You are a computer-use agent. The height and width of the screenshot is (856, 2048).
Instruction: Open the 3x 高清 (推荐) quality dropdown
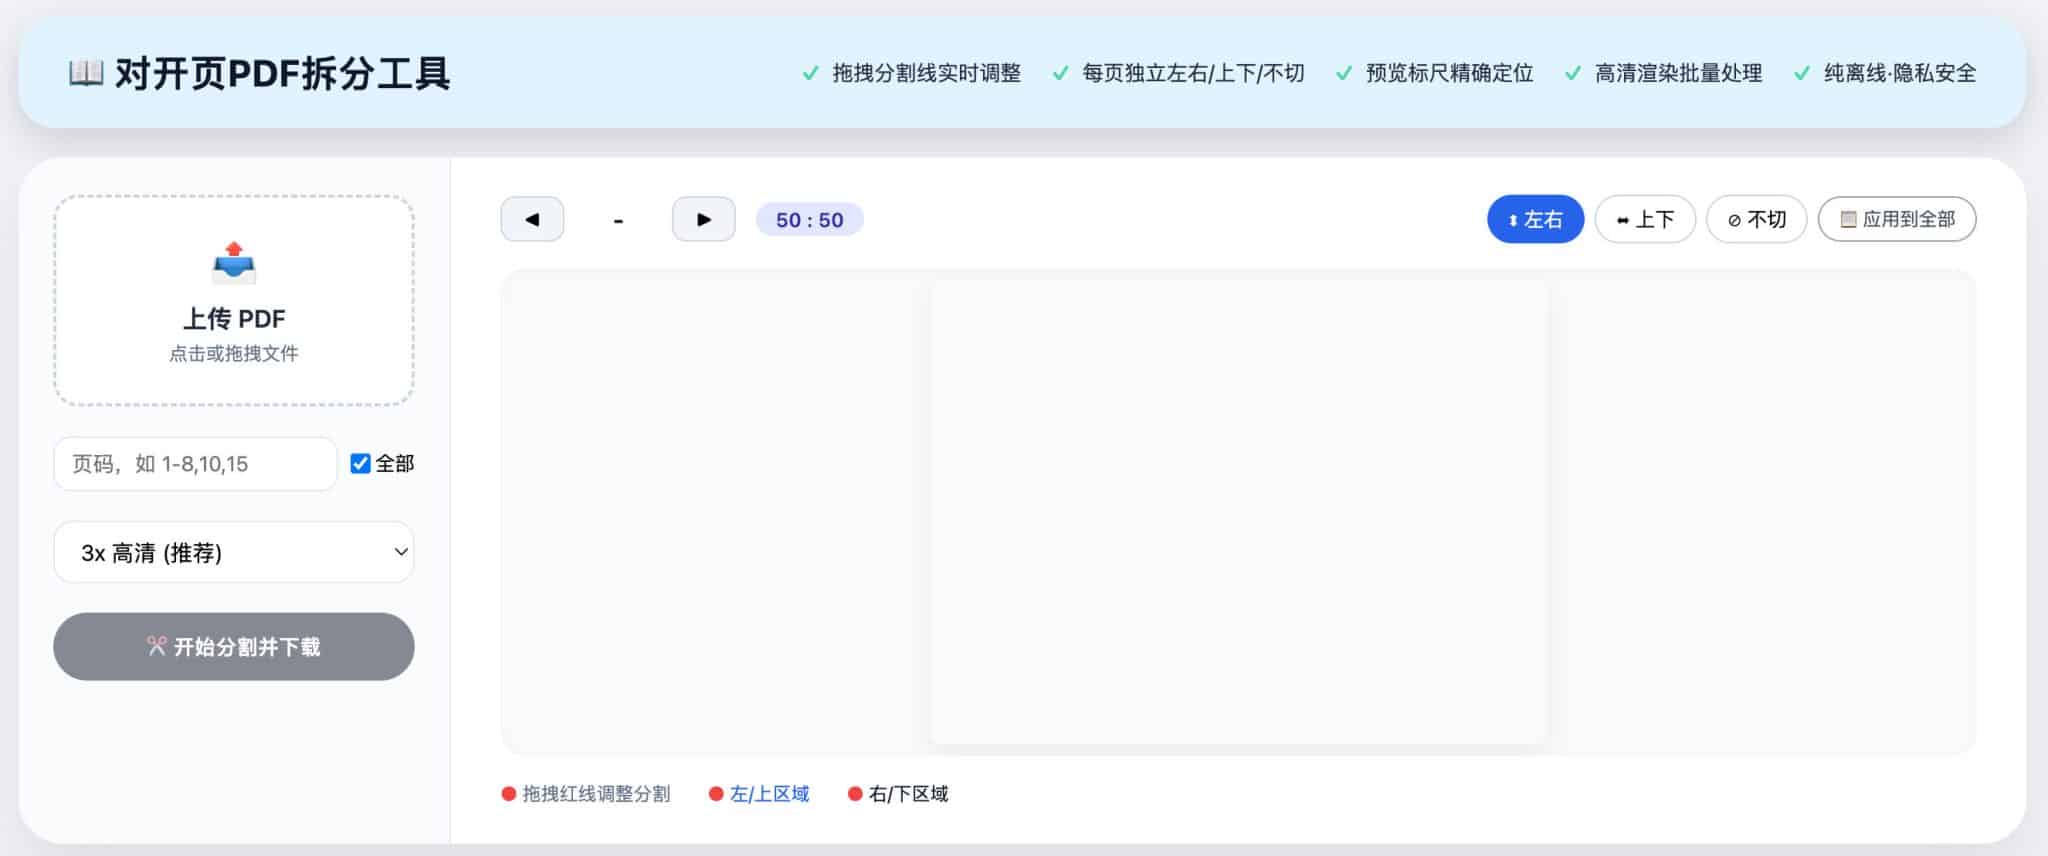(x=234, y=552)
